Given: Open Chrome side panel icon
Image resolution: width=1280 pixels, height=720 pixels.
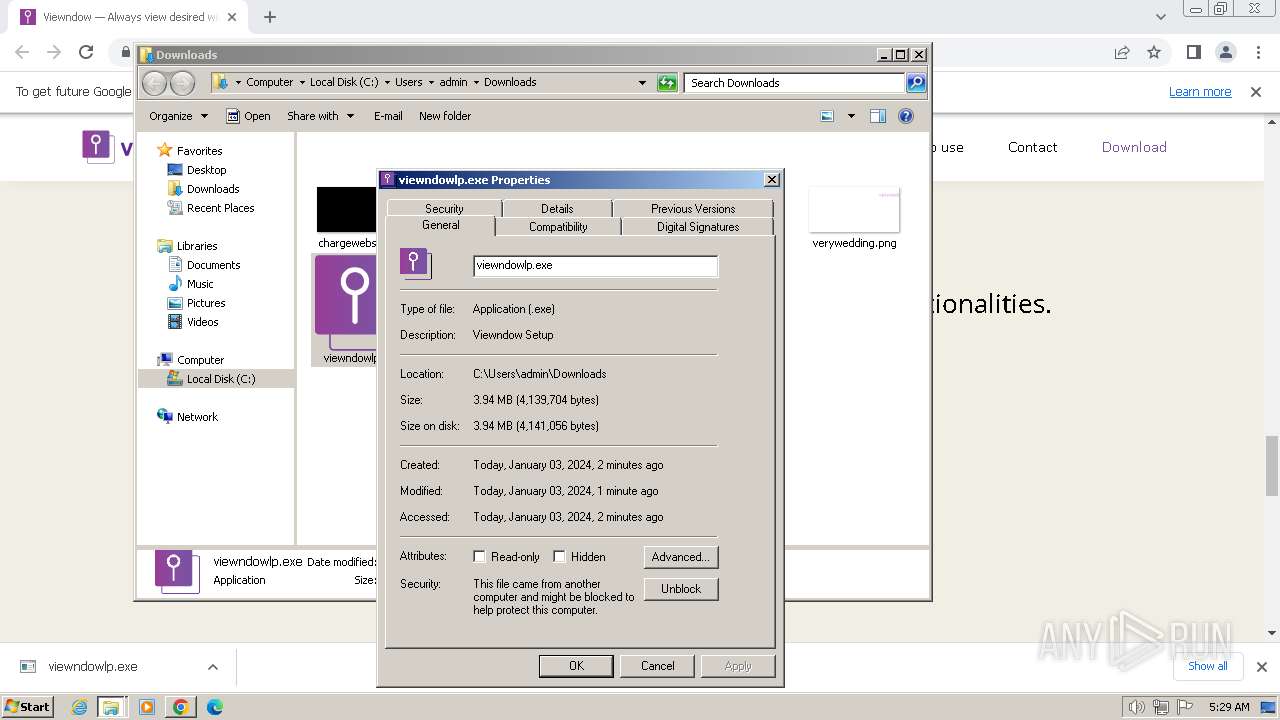Looking at the screenshot, I should [x=1193, y=52].
